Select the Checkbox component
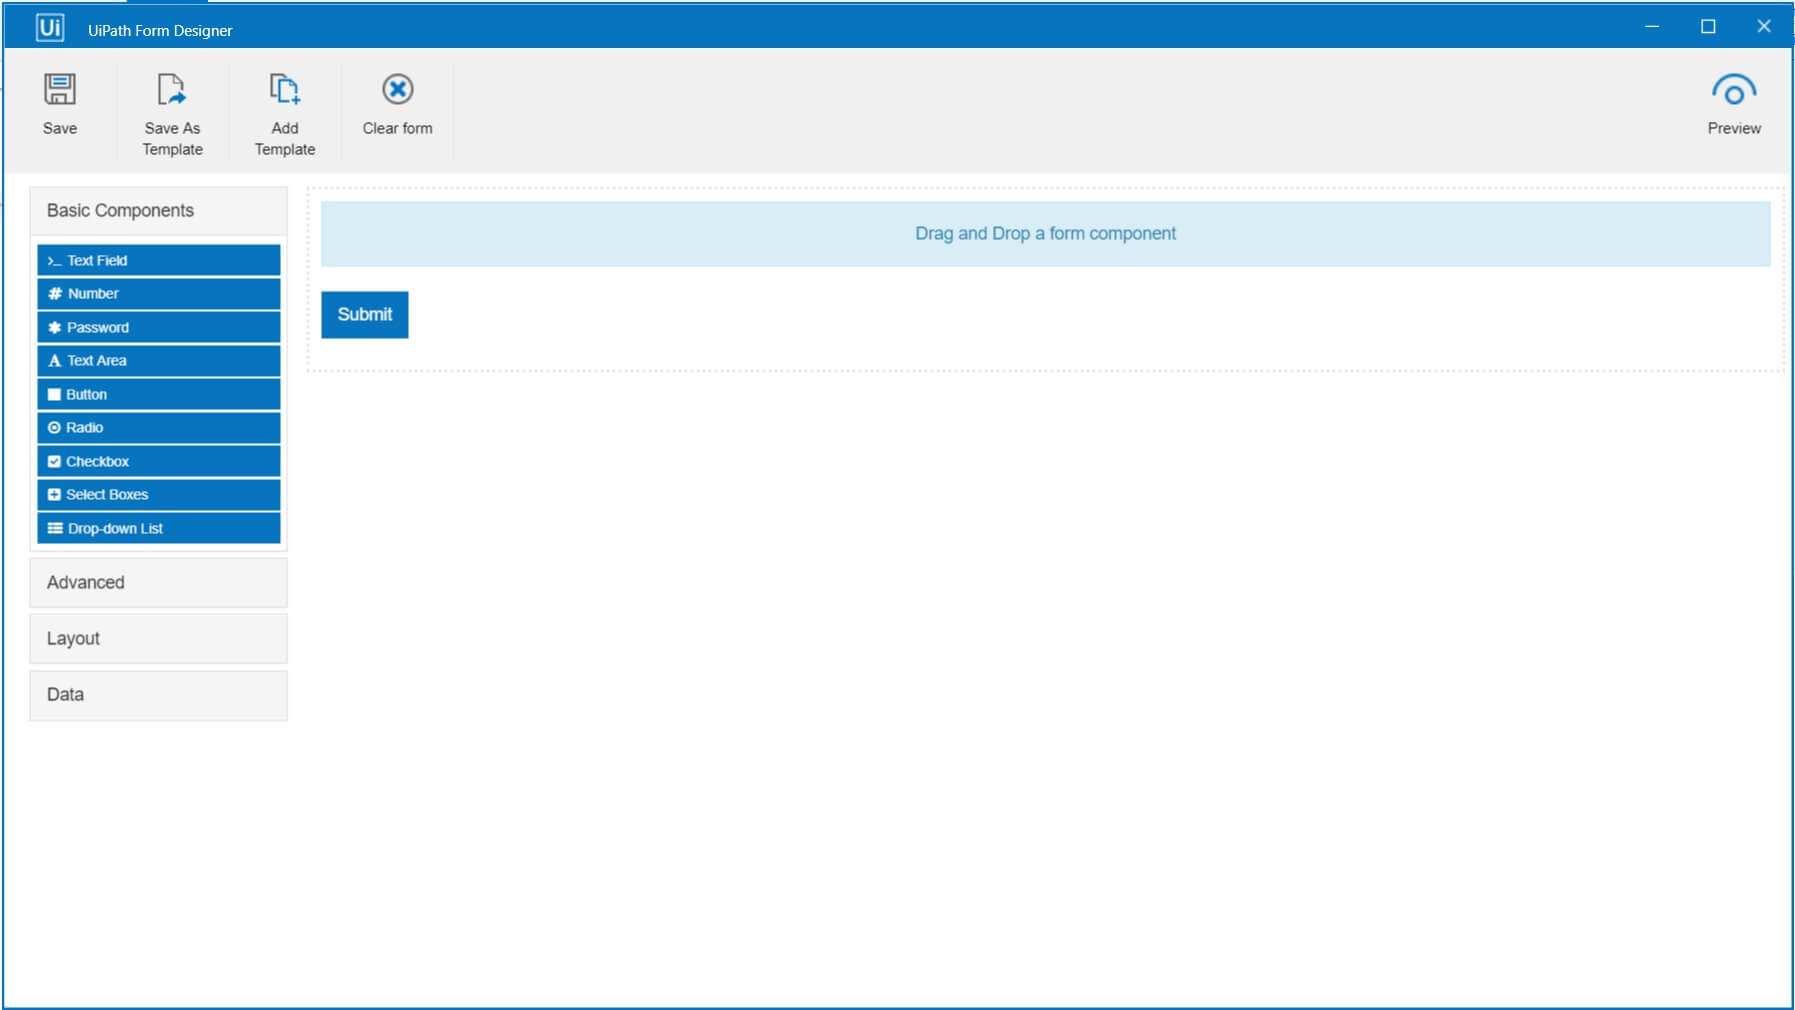Image resolution: width=1795 pixels, height=1010 pixels. click(x=159, y=461)
